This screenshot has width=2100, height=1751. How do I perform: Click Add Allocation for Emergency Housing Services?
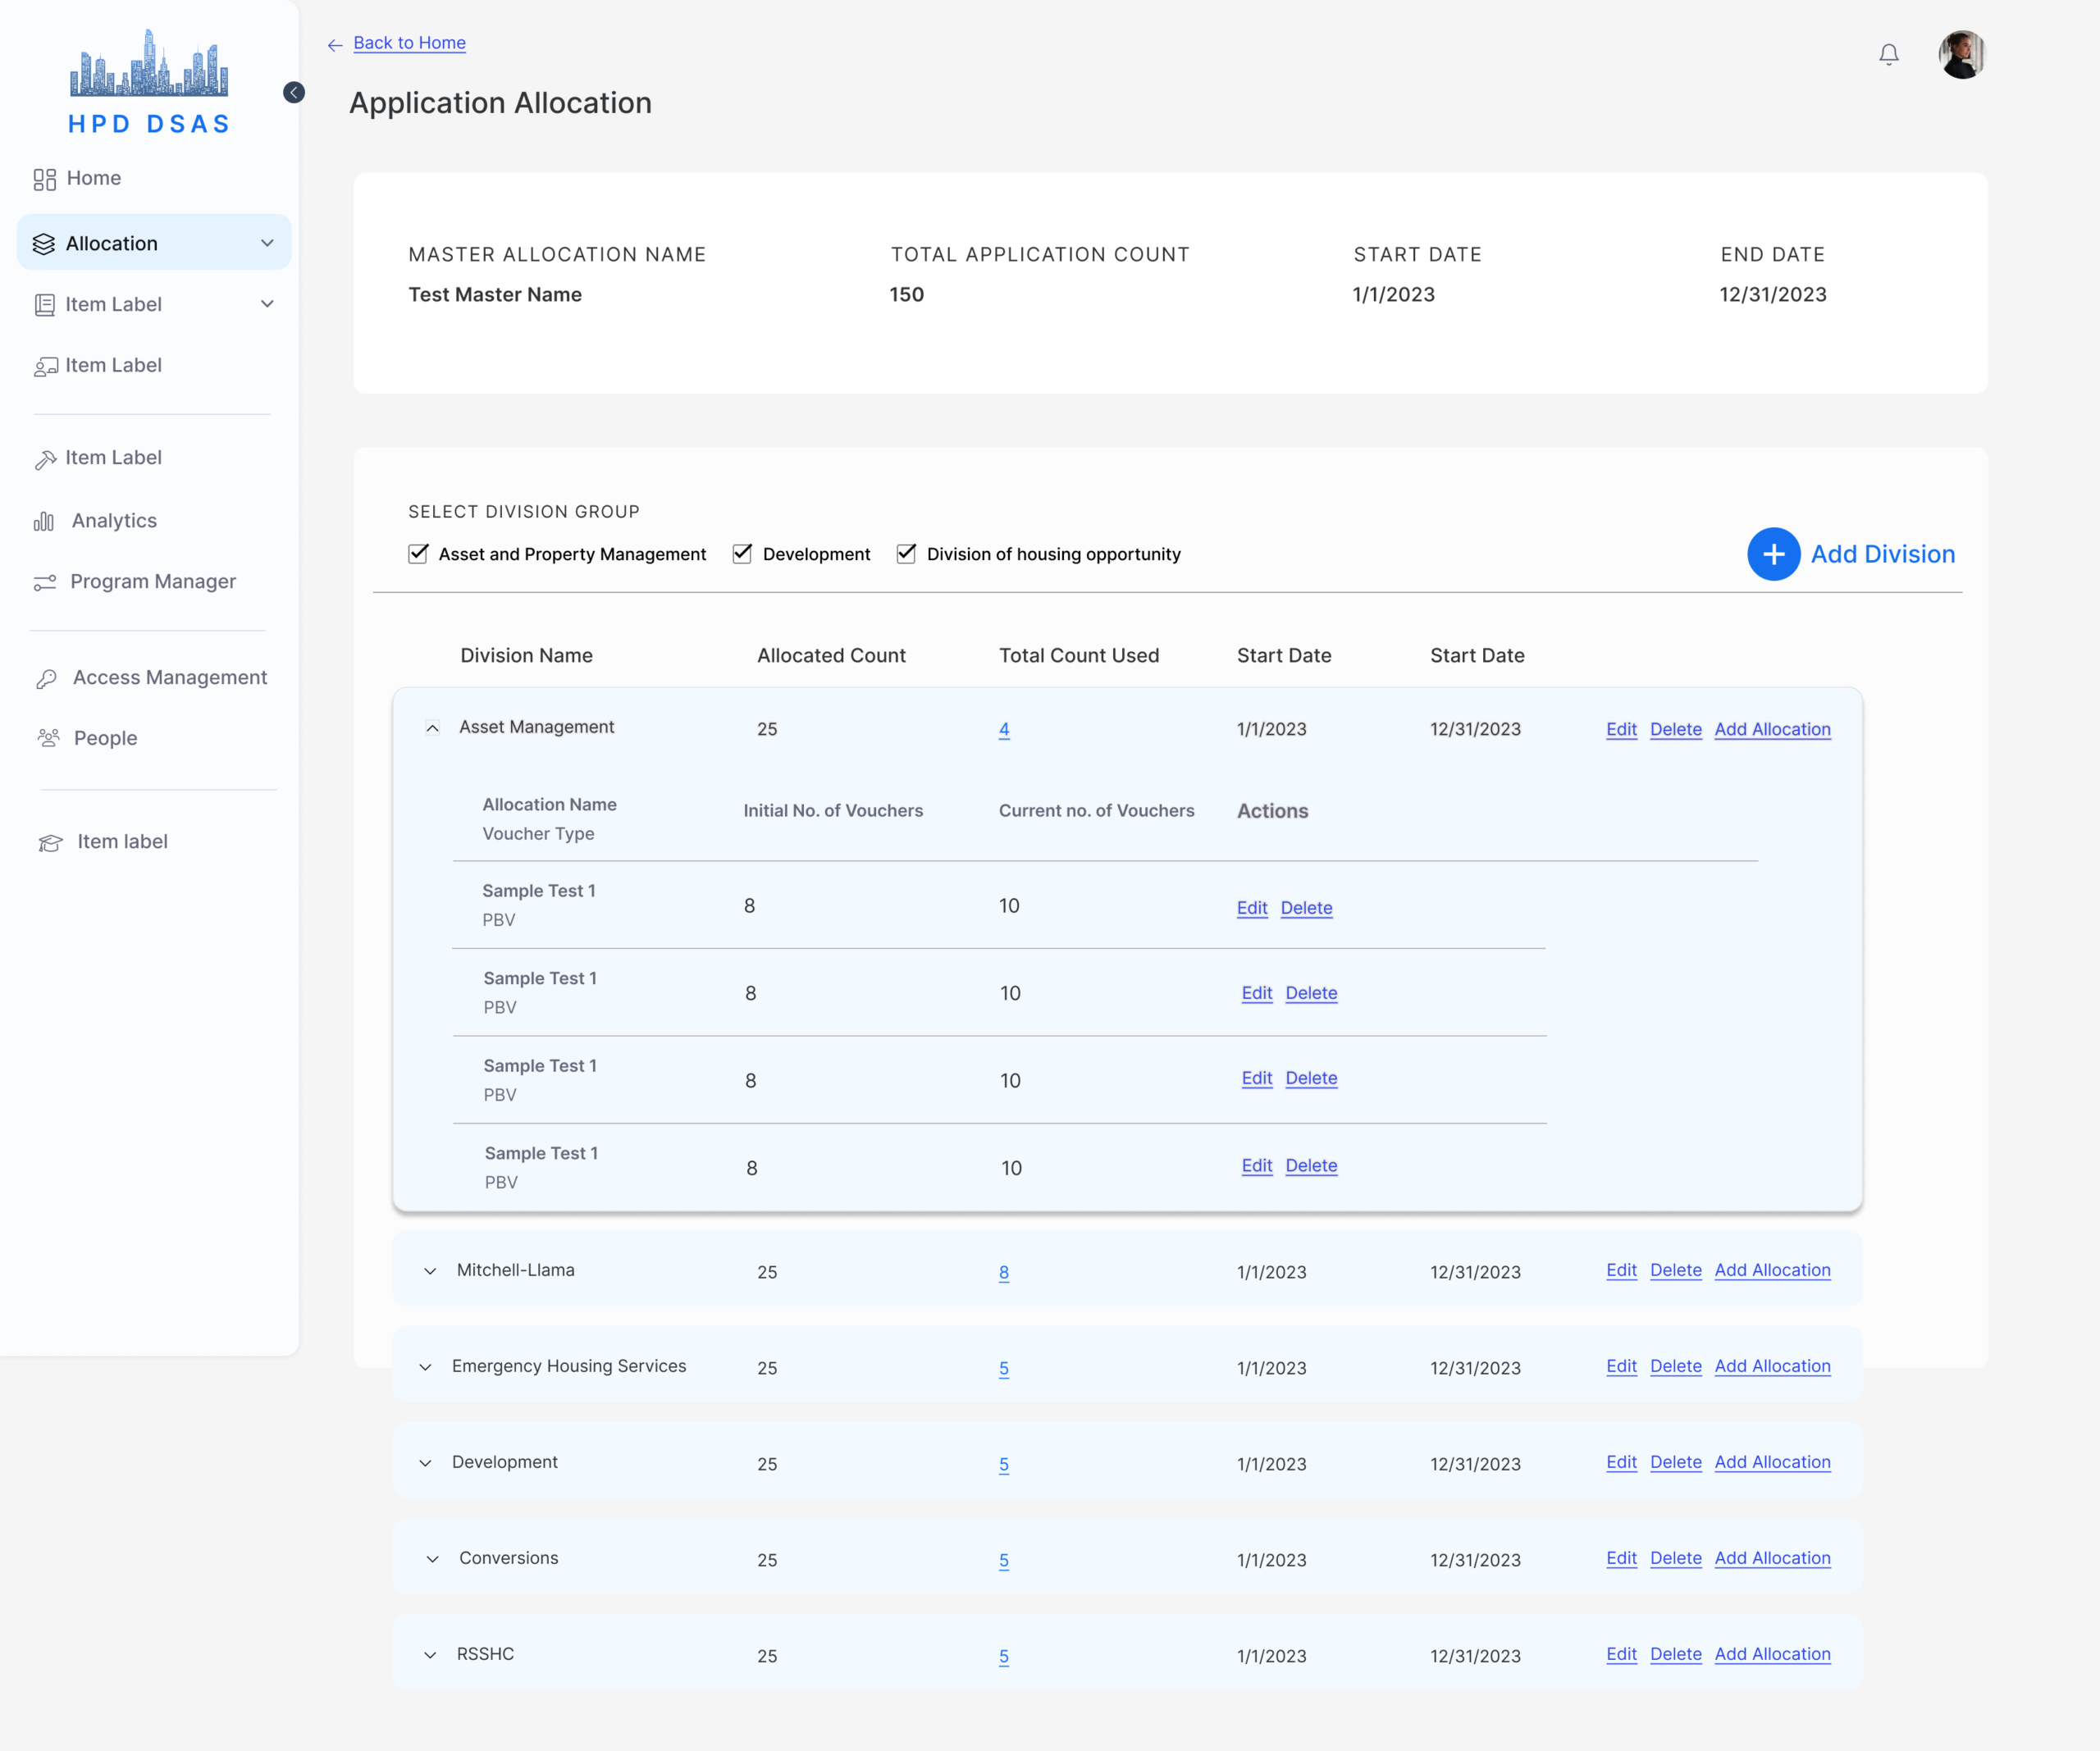[1772, 1366]
